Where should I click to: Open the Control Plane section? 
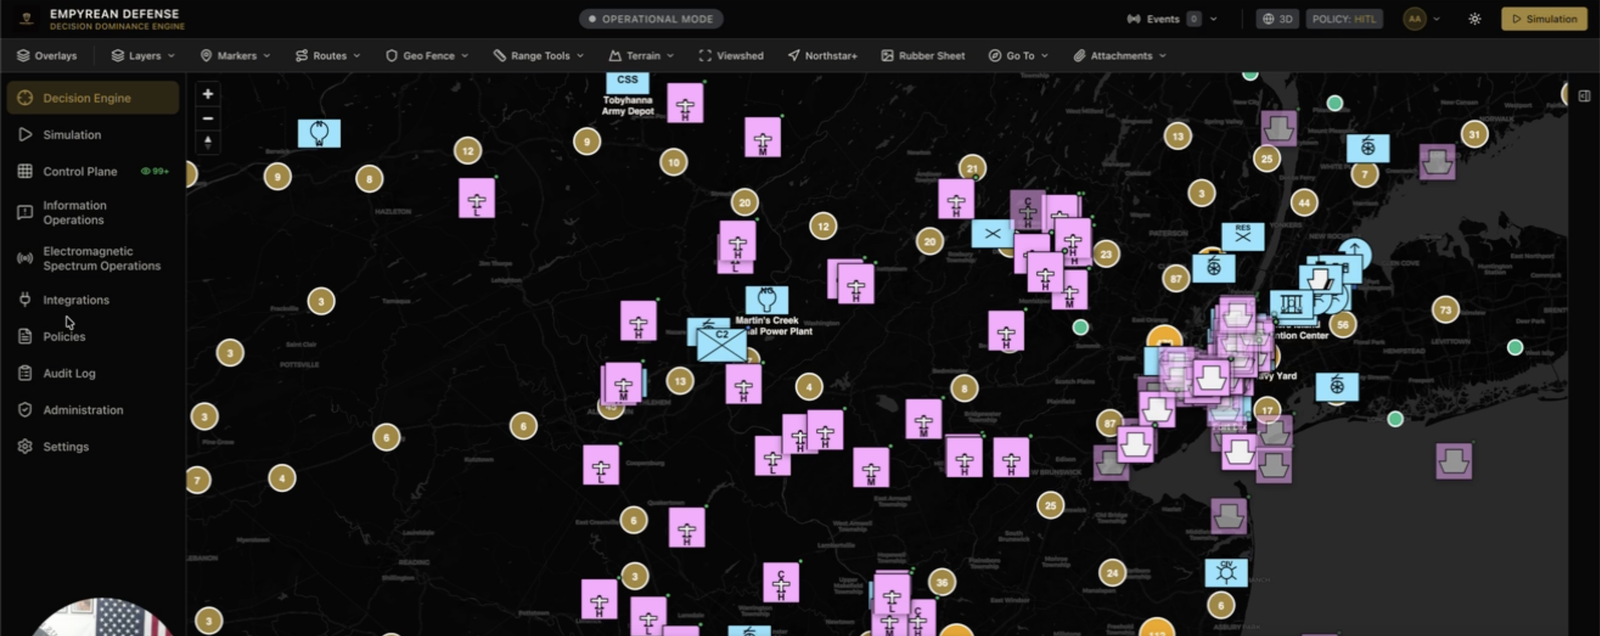[80, 172]
